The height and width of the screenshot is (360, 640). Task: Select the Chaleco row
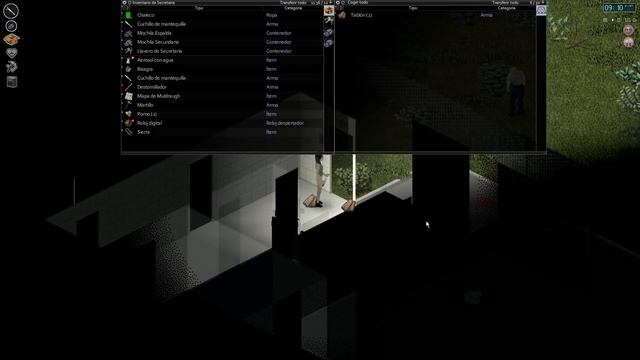coord(222,15)
